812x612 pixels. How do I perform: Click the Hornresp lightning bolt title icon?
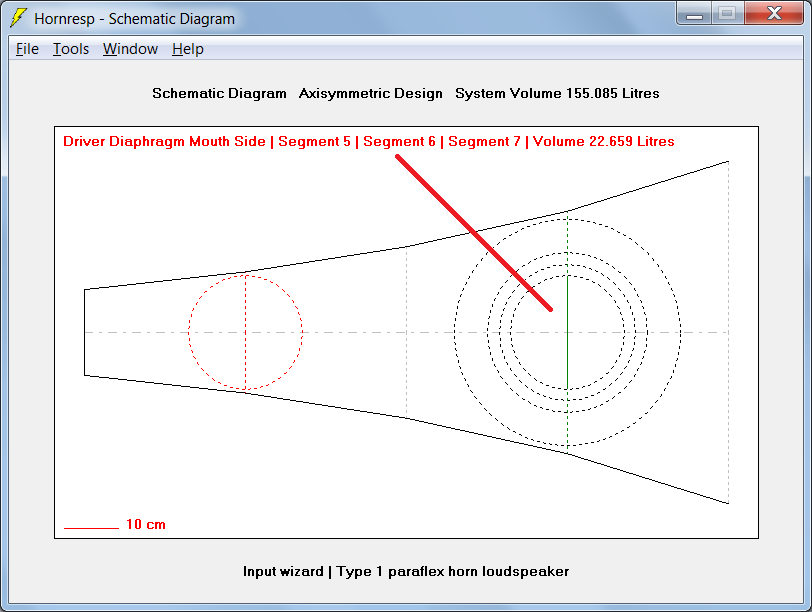19,18
